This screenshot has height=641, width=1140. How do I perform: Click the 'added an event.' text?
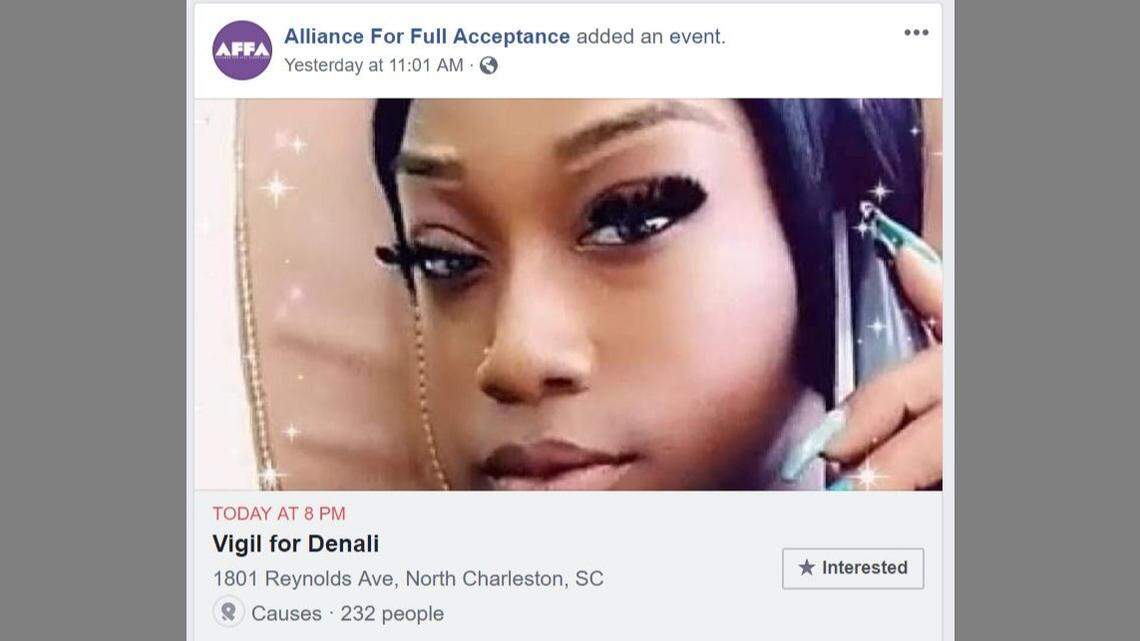(x=651, y=36)
